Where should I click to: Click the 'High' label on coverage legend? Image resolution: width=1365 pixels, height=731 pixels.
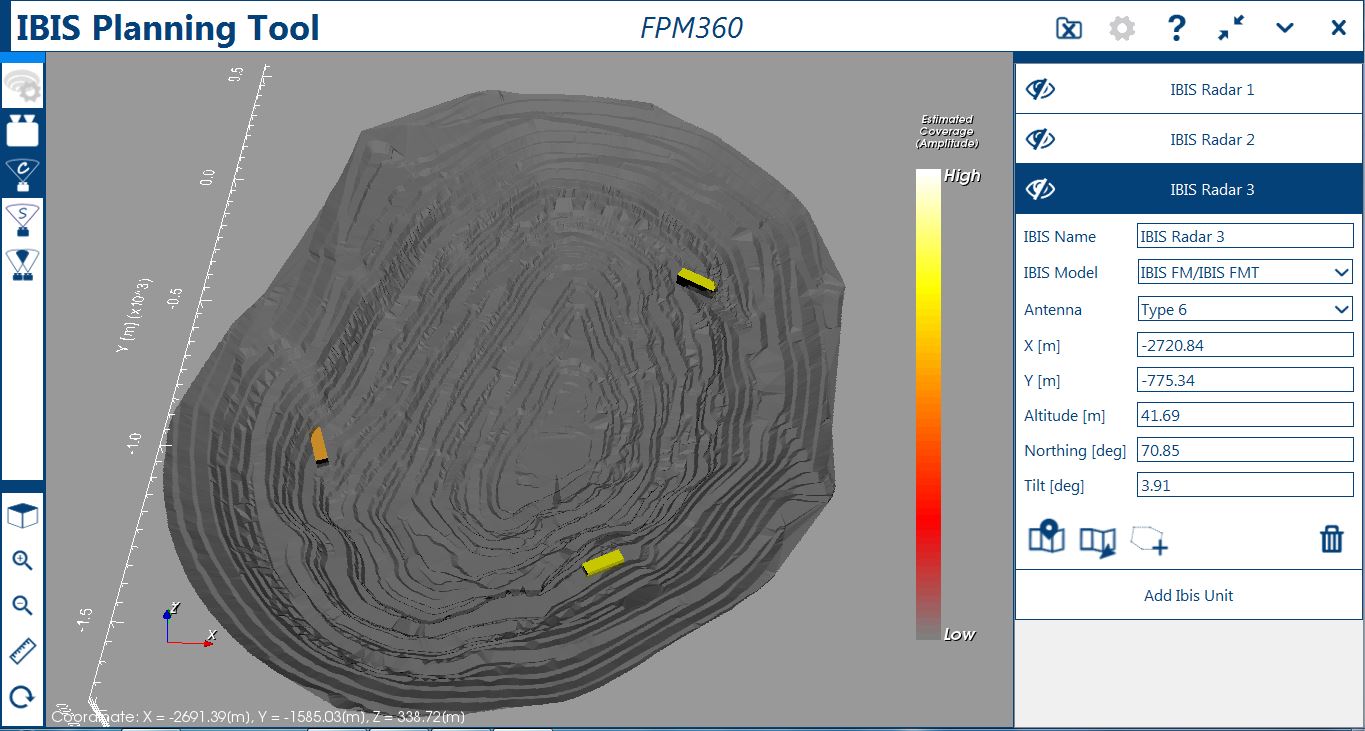962,176
